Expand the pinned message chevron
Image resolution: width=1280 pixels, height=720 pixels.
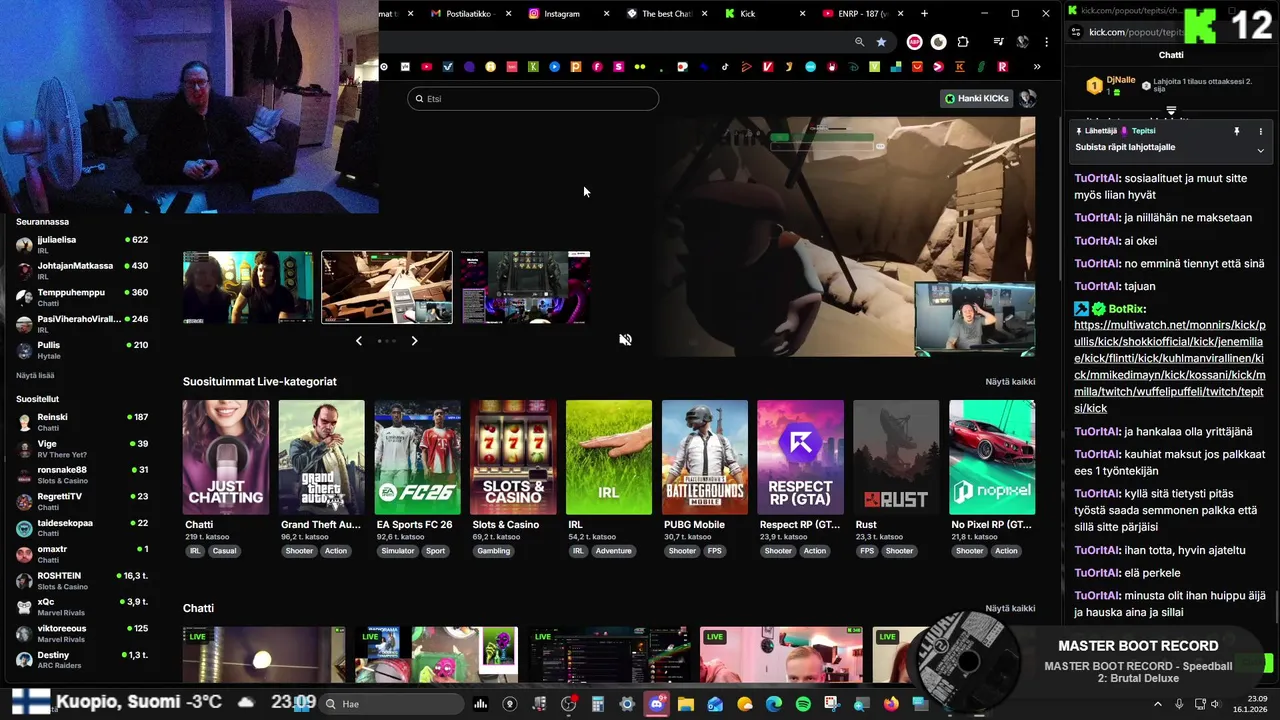coord(1260,150)
